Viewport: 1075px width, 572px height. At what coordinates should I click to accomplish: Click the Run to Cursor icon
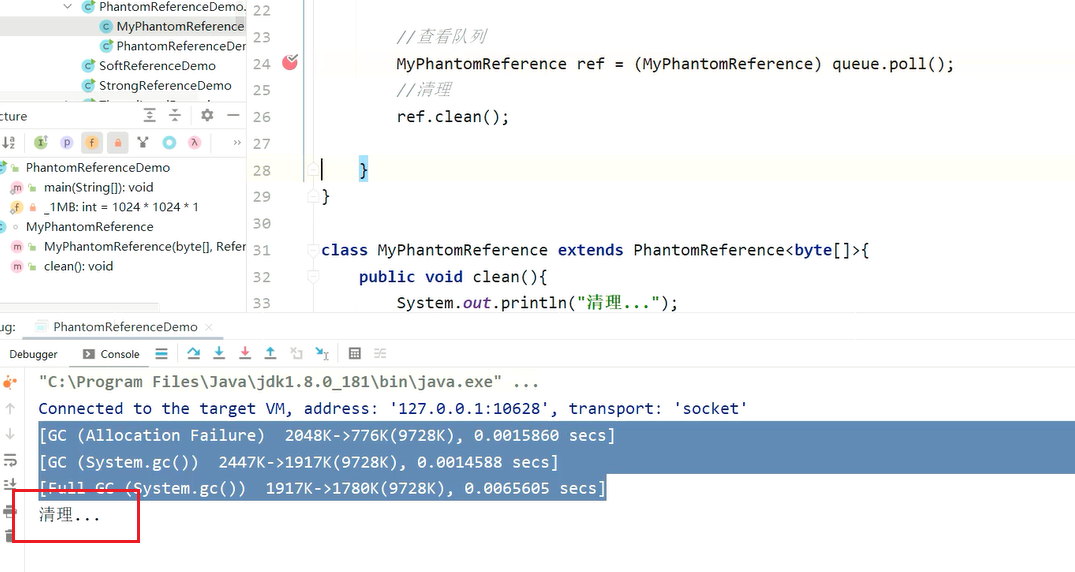(322, 353)
